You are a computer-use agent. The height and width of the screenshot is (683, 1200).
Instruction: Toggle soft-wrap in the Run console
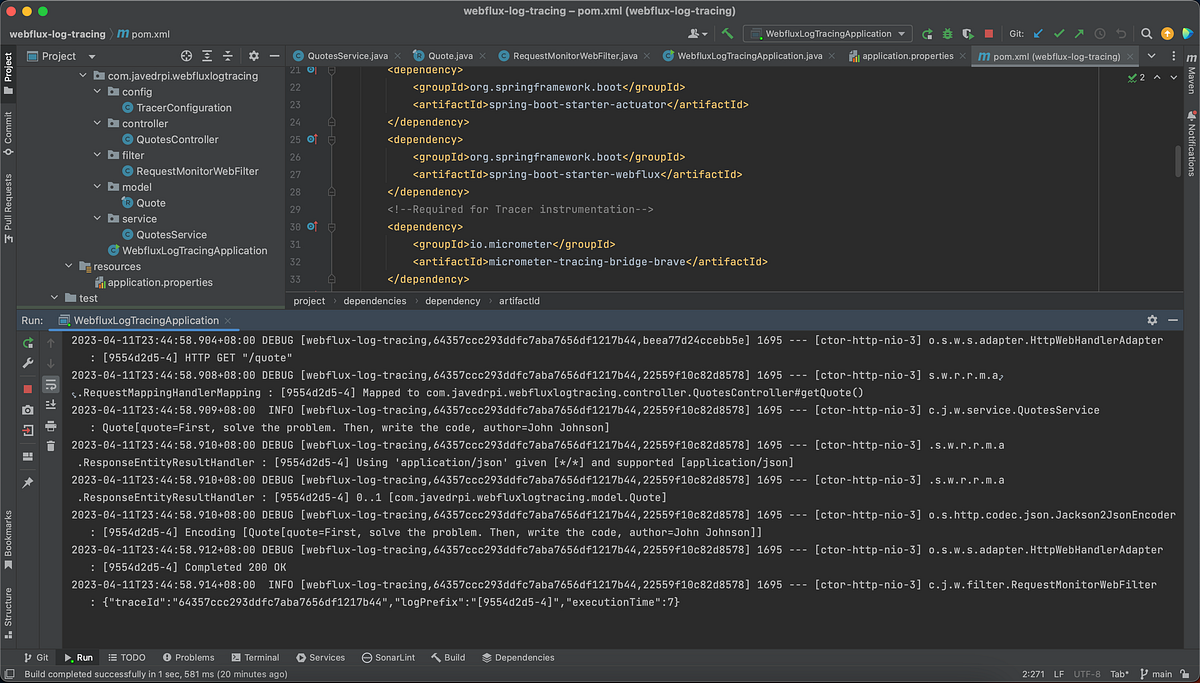[50, 386]
